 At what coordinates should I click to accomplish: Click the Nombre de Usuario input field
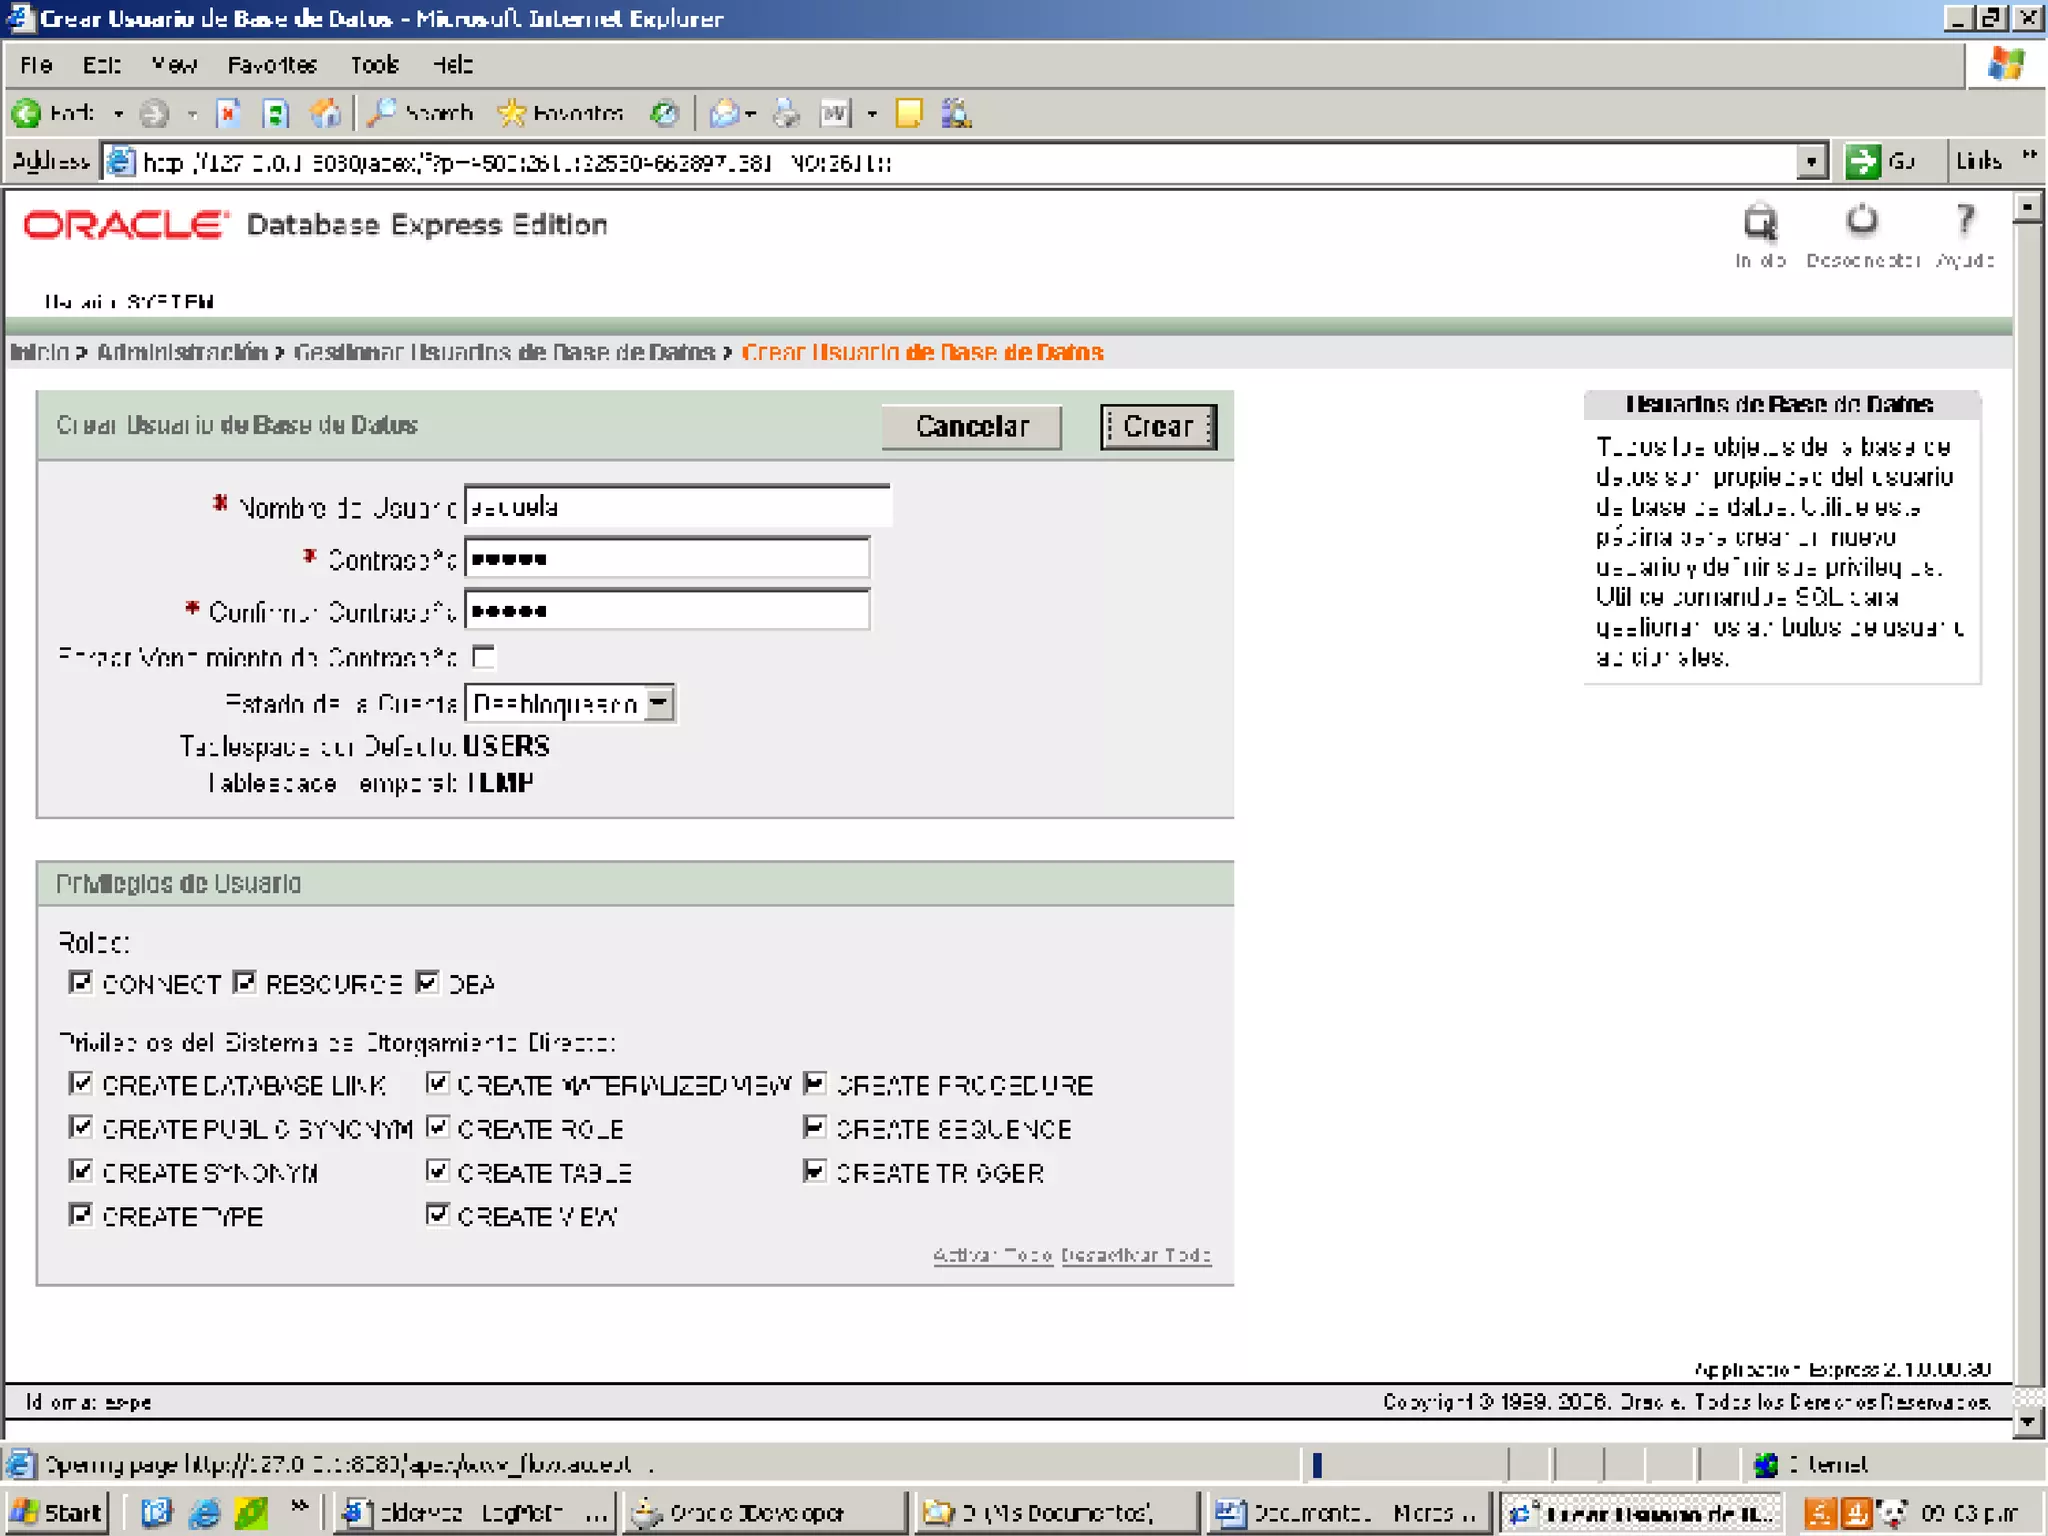677,507
